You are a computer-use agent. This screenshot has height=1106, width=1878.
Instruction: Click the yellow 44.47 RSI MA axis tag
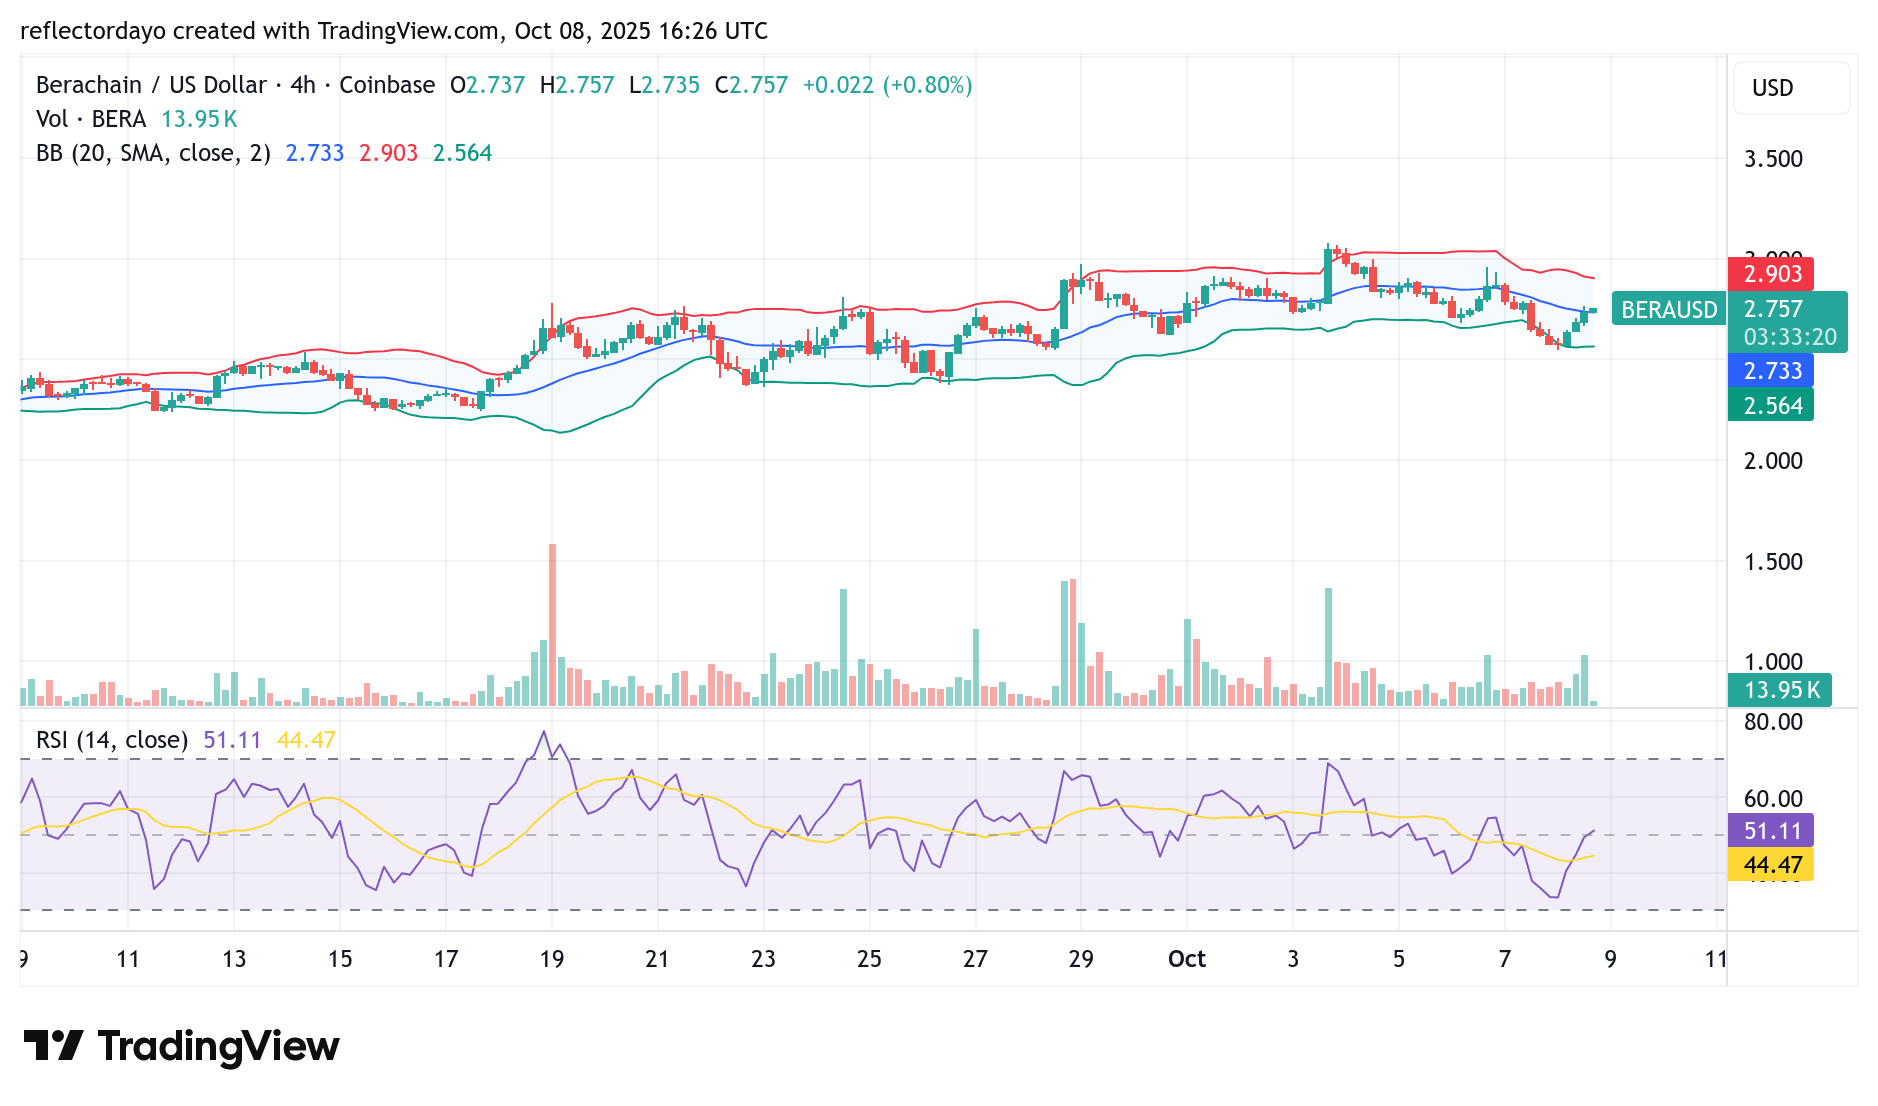[x=1771, y=865]
